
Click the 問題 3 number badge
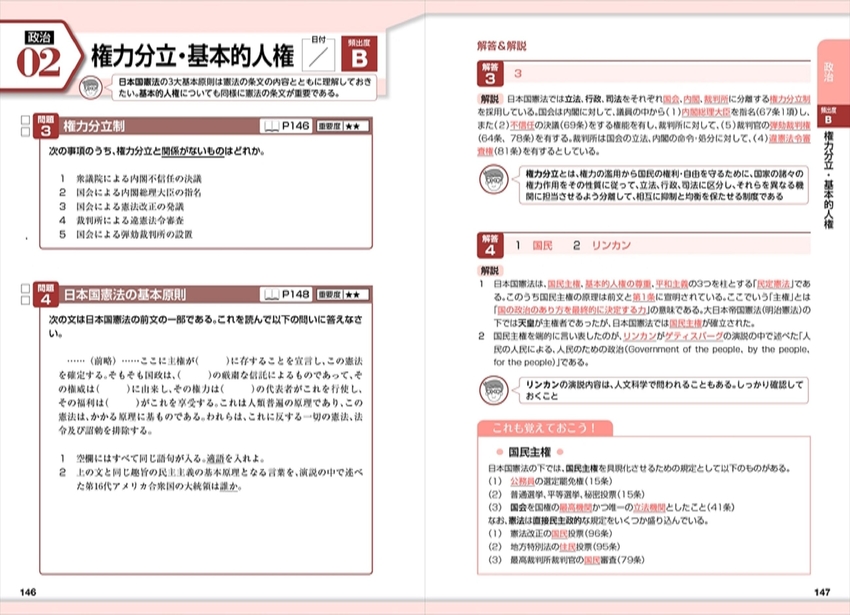[x=46, y=126]
